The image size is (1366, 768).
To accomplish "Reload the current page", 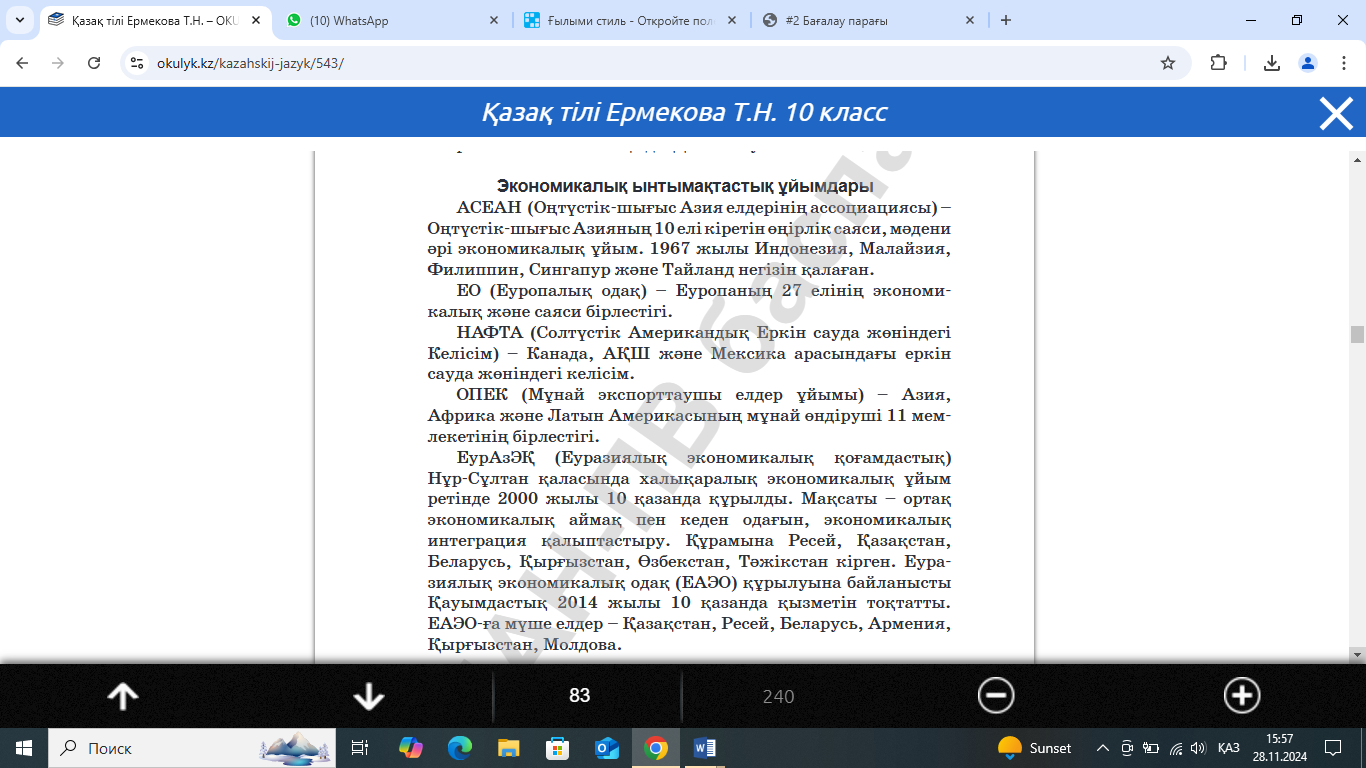I will pos(94,63).
